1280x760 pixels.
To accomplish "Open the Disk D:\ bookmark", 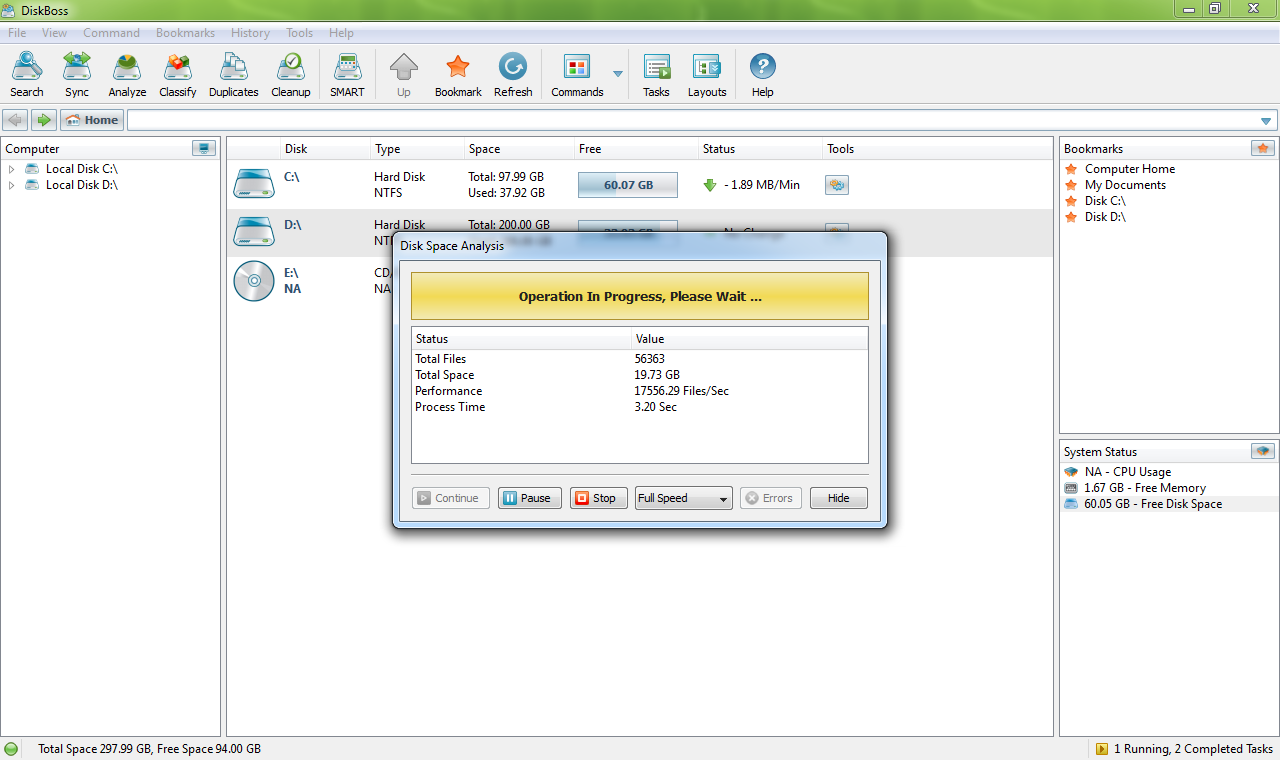I will coord(1105,217).
